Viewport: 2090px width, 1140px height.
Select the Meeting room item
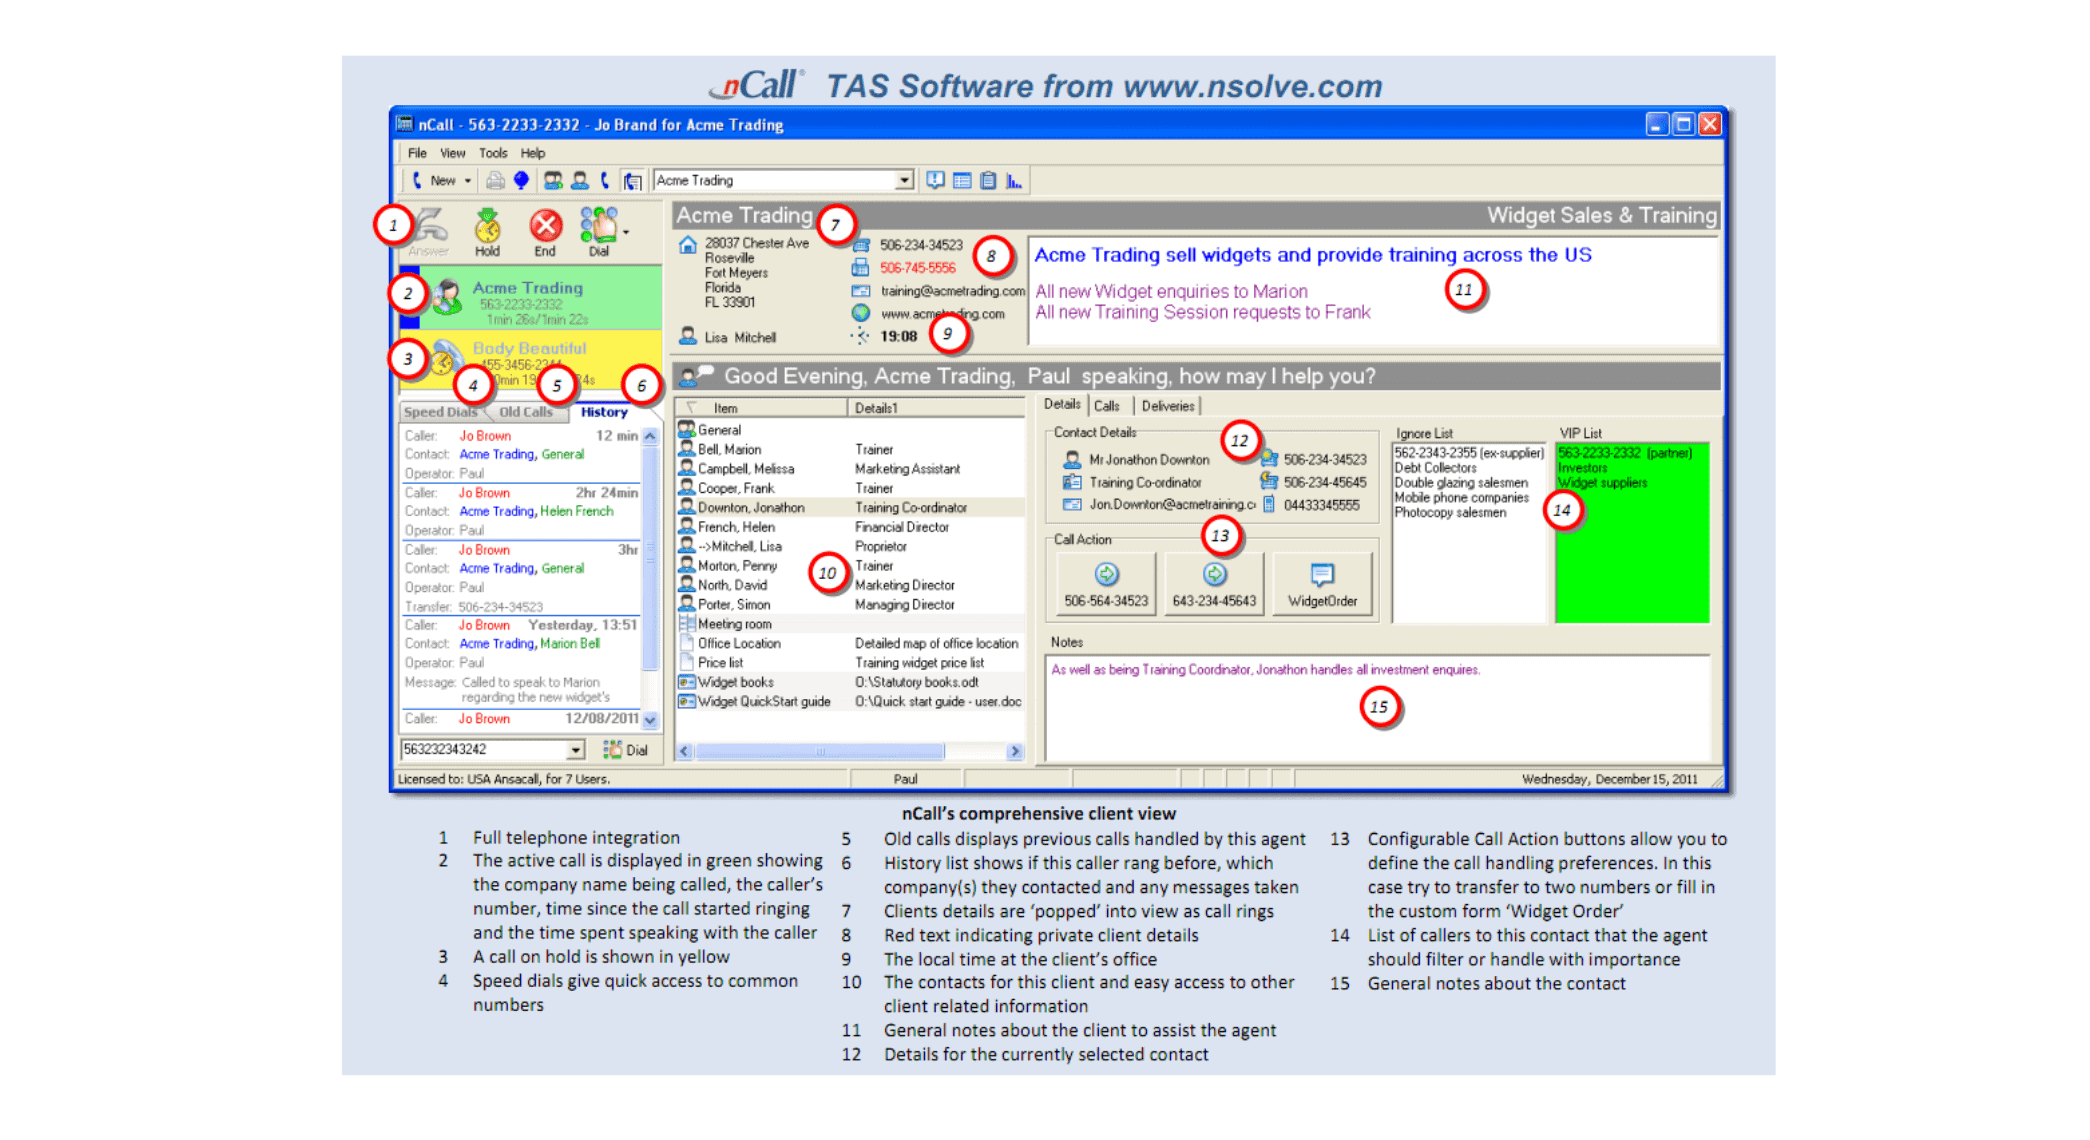point(850,624)
